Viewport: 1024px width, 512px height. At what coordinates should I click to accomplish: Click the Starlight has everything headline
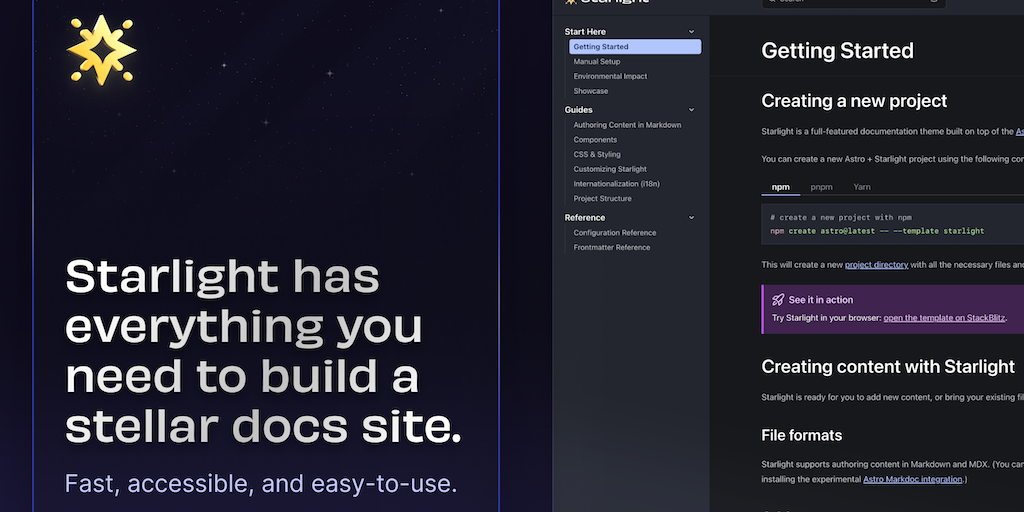point(263,351)
